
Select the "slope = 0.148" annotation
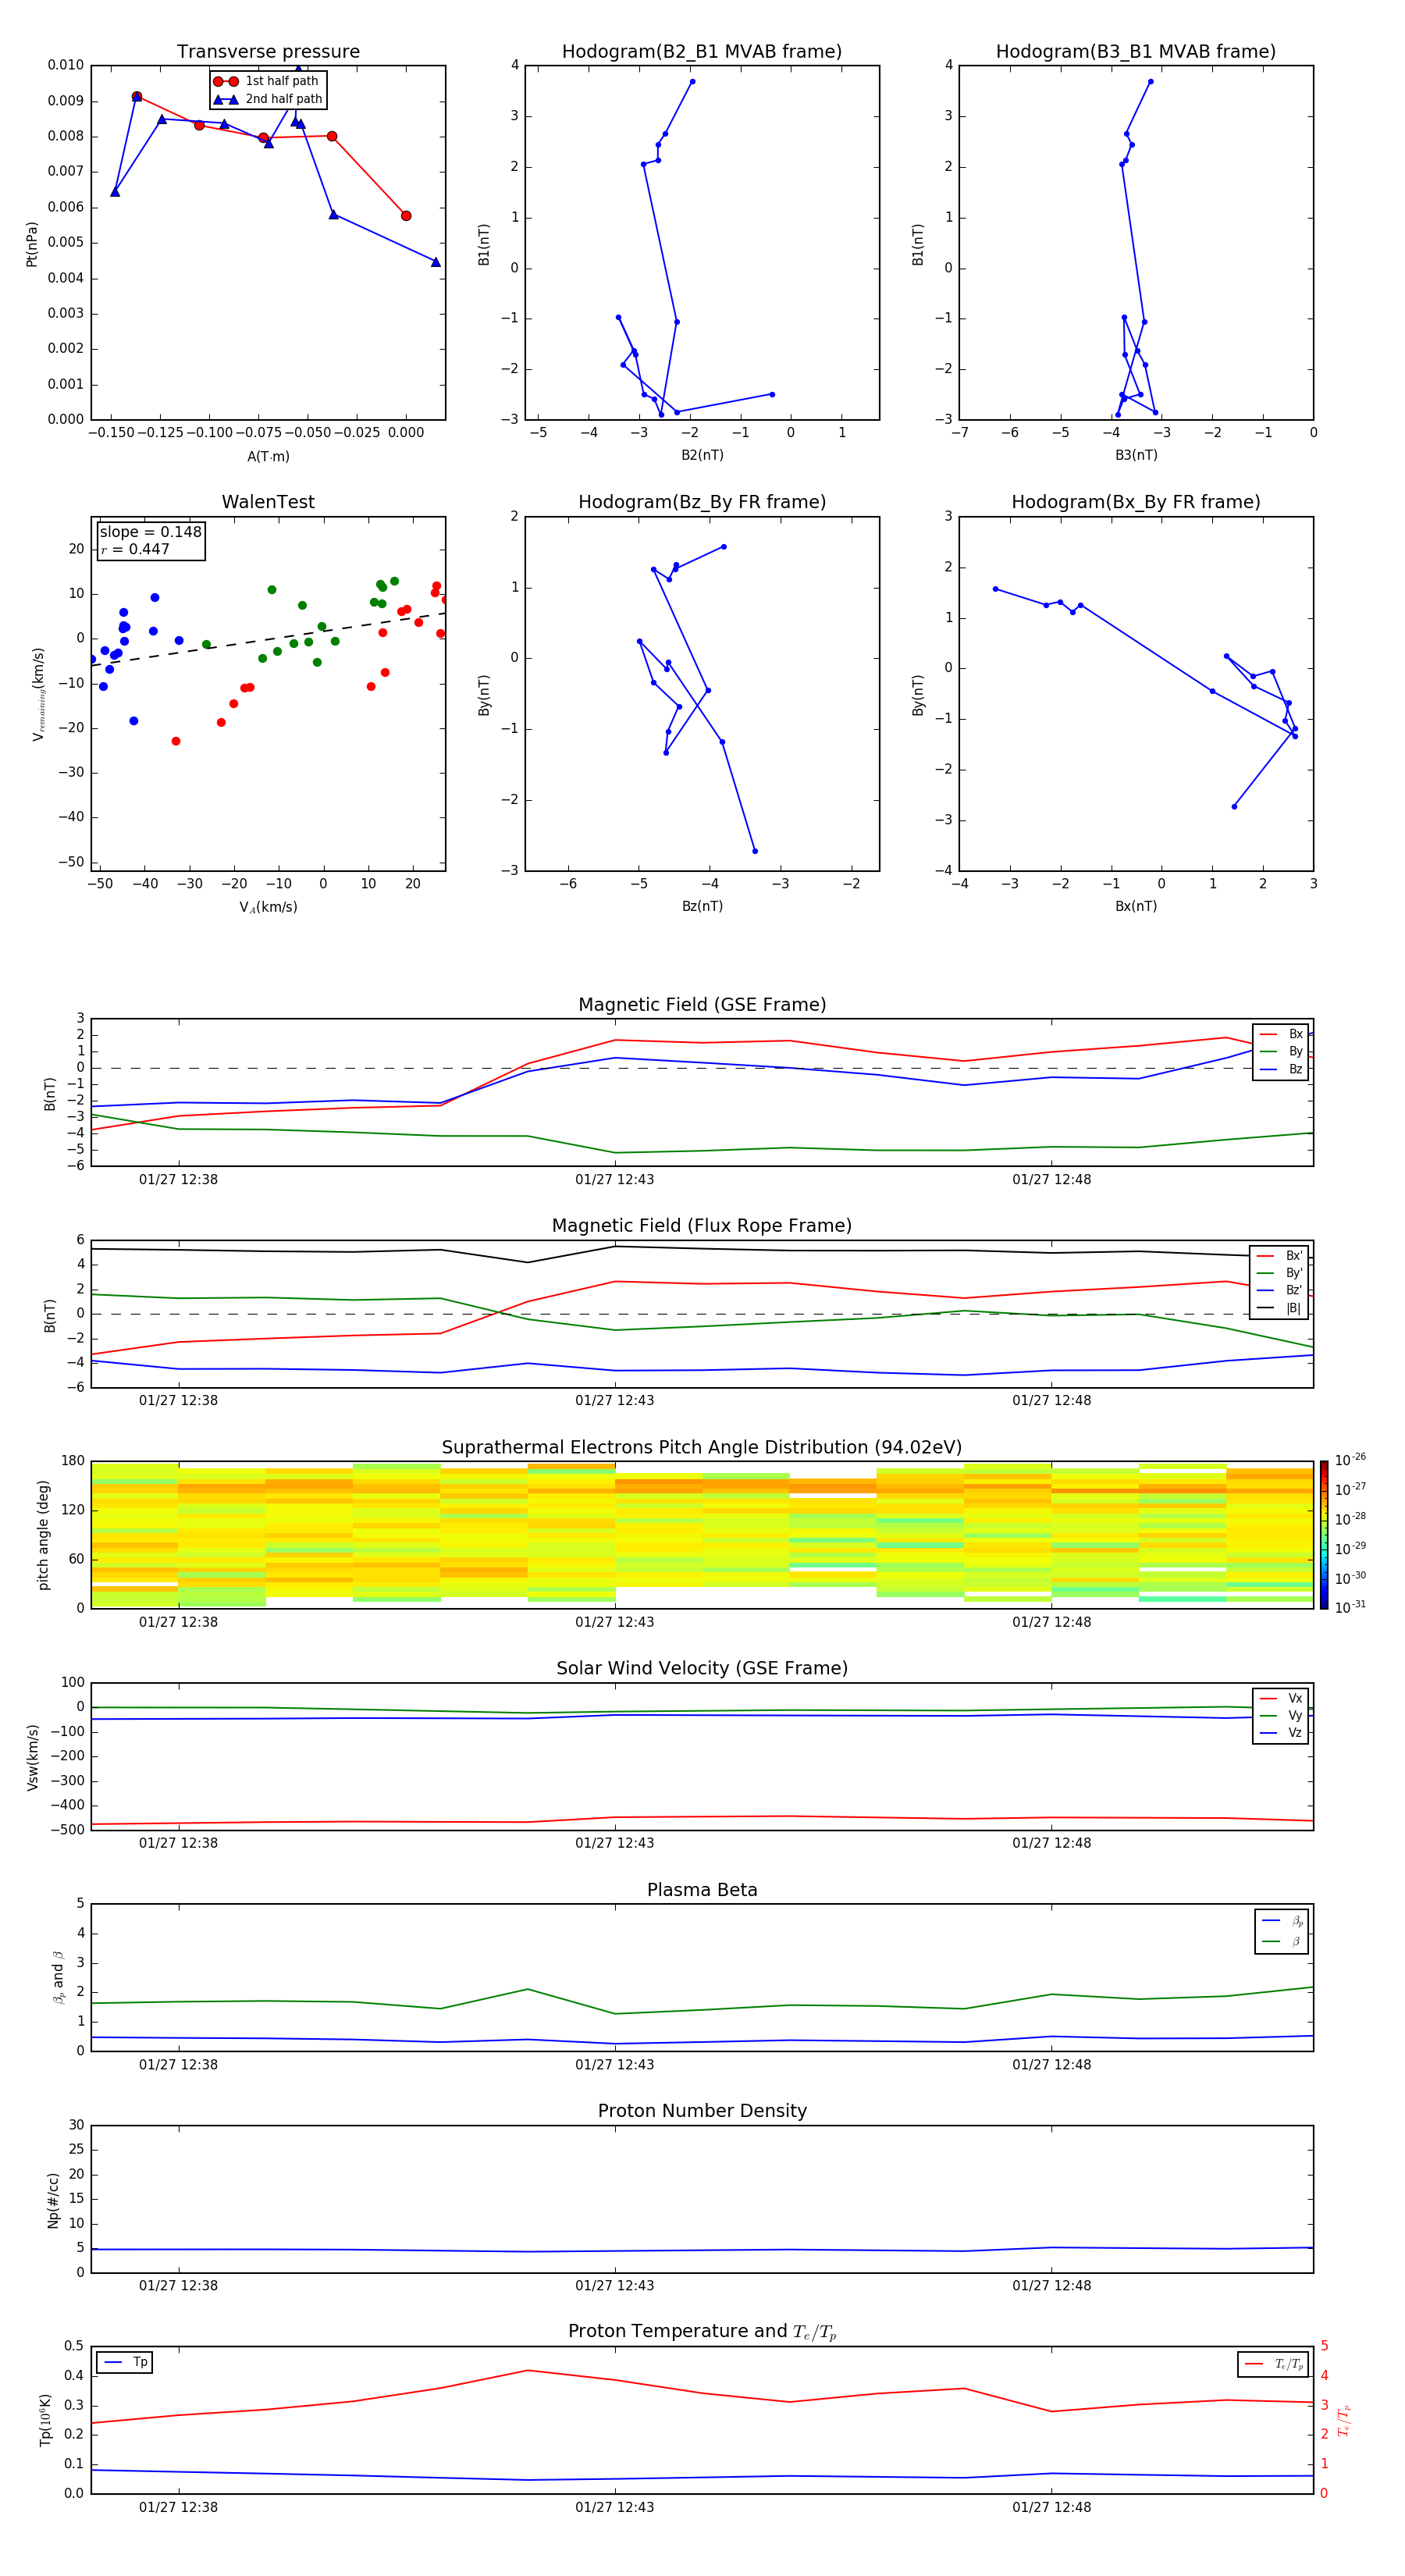coord(151,532)
